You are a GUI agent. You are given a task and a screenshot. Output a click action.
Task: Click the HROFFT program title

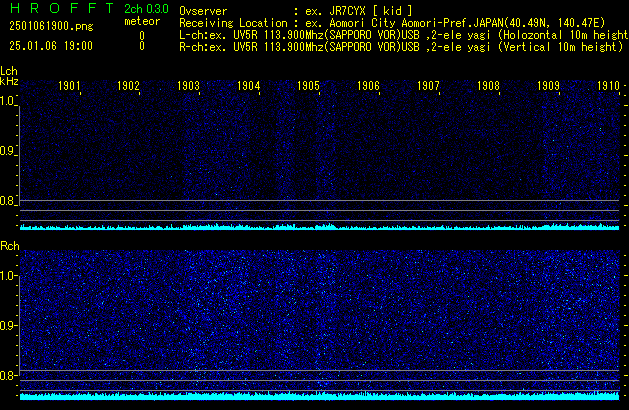(62, 8)
